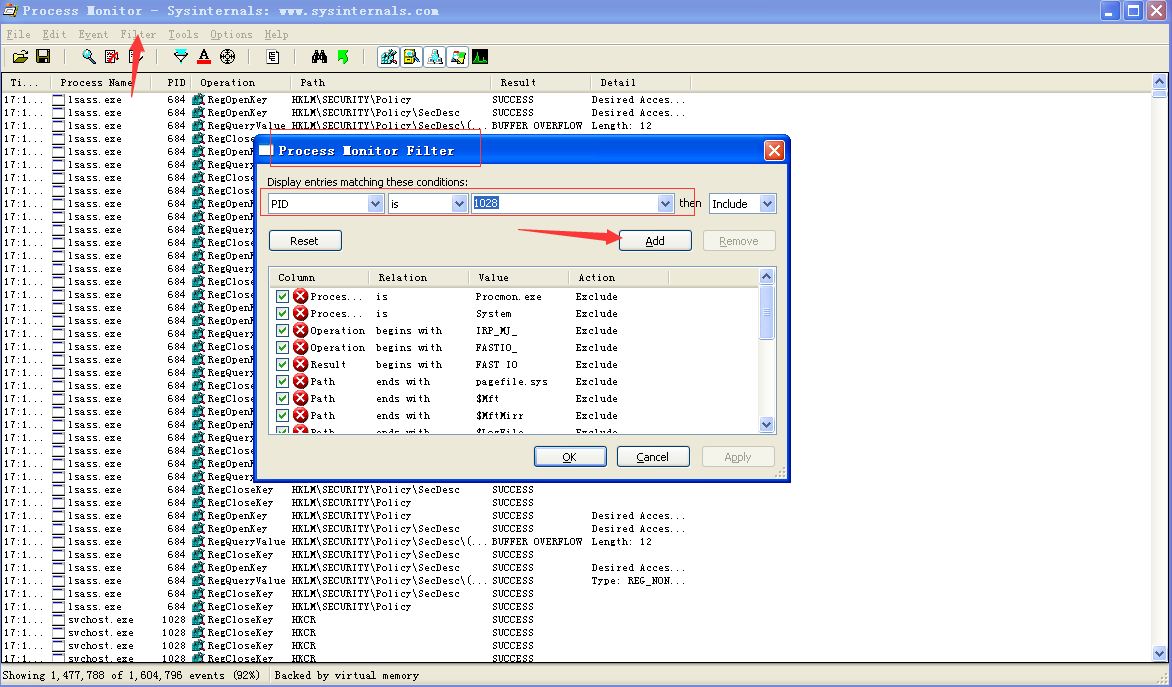Disable the FASTIO_ operation filter checkbox
The image size is (1172, 687).
pos(283,348)
